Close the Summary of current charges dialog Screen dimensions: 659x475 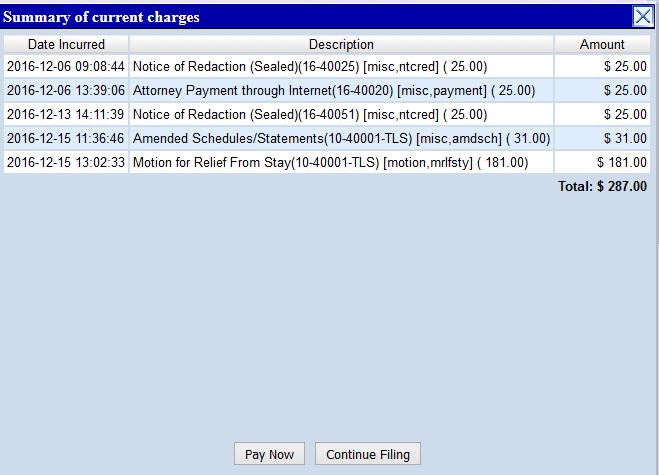click(x=643, y=17)
